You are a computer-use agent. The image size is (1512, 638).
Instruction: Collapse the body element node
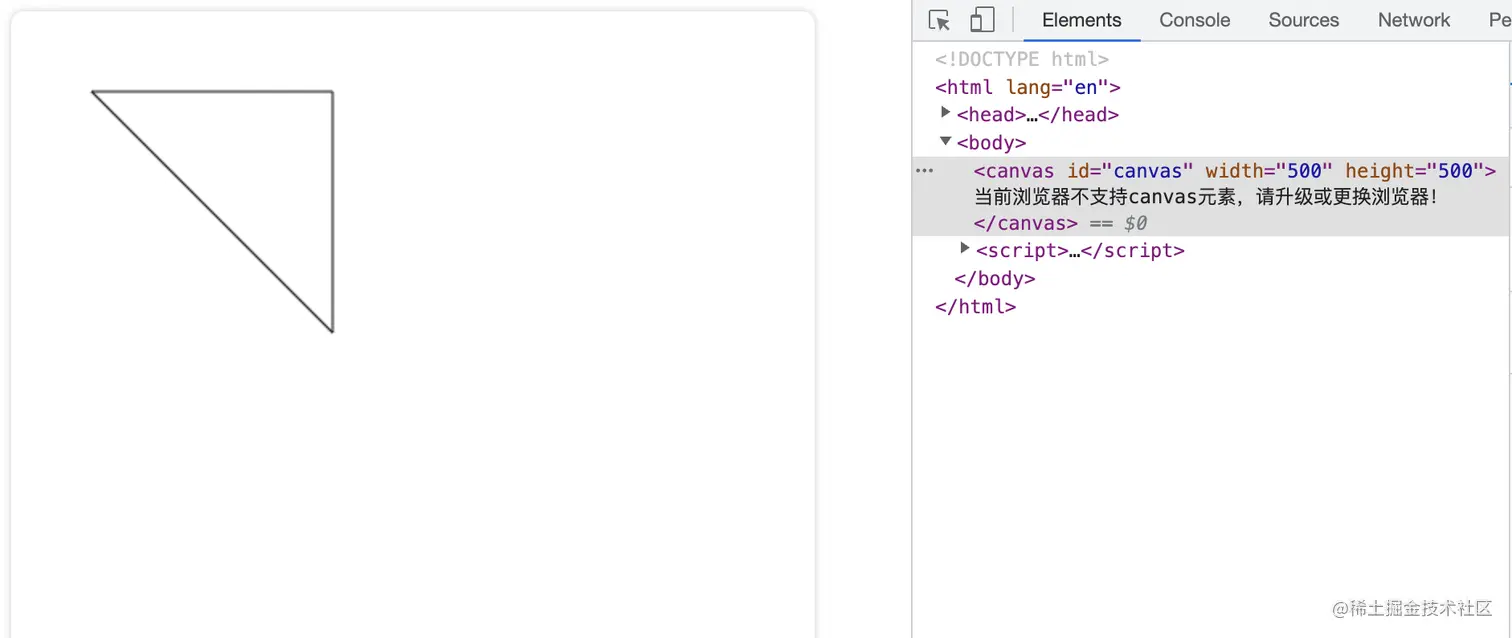coord(945,141)
